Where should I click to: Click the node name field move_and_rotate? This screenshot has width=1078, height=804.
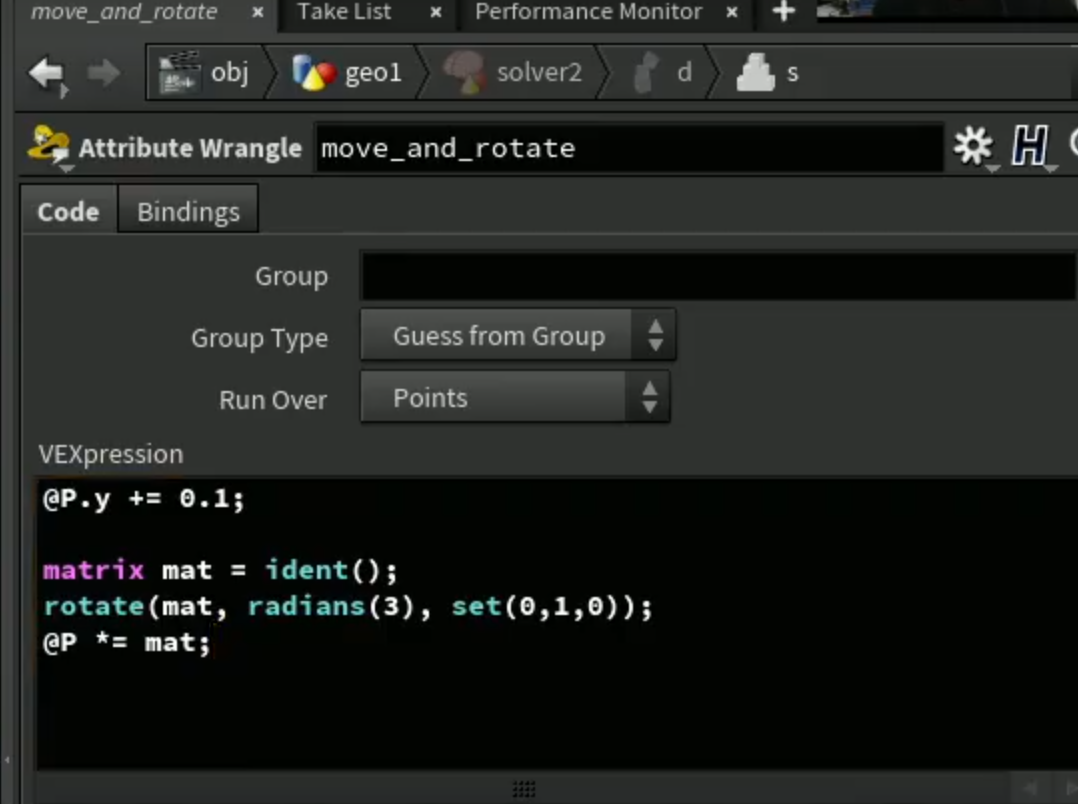point(629,148)
